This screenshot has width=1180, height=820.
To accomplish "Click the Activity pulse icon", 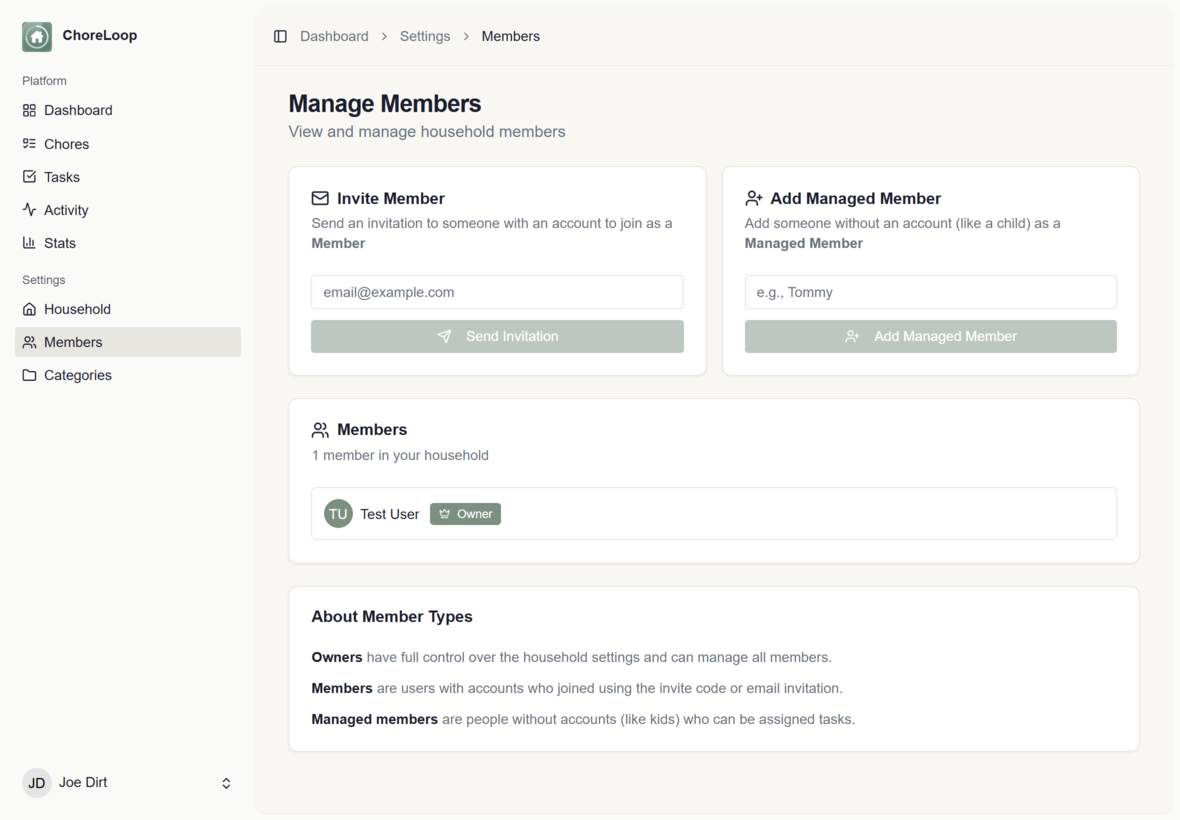I will [29, 210].
